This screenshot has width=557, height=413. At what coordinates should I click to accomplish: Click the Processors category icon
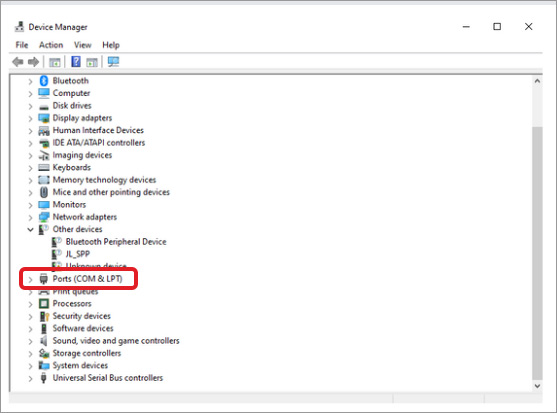point(44,304)
